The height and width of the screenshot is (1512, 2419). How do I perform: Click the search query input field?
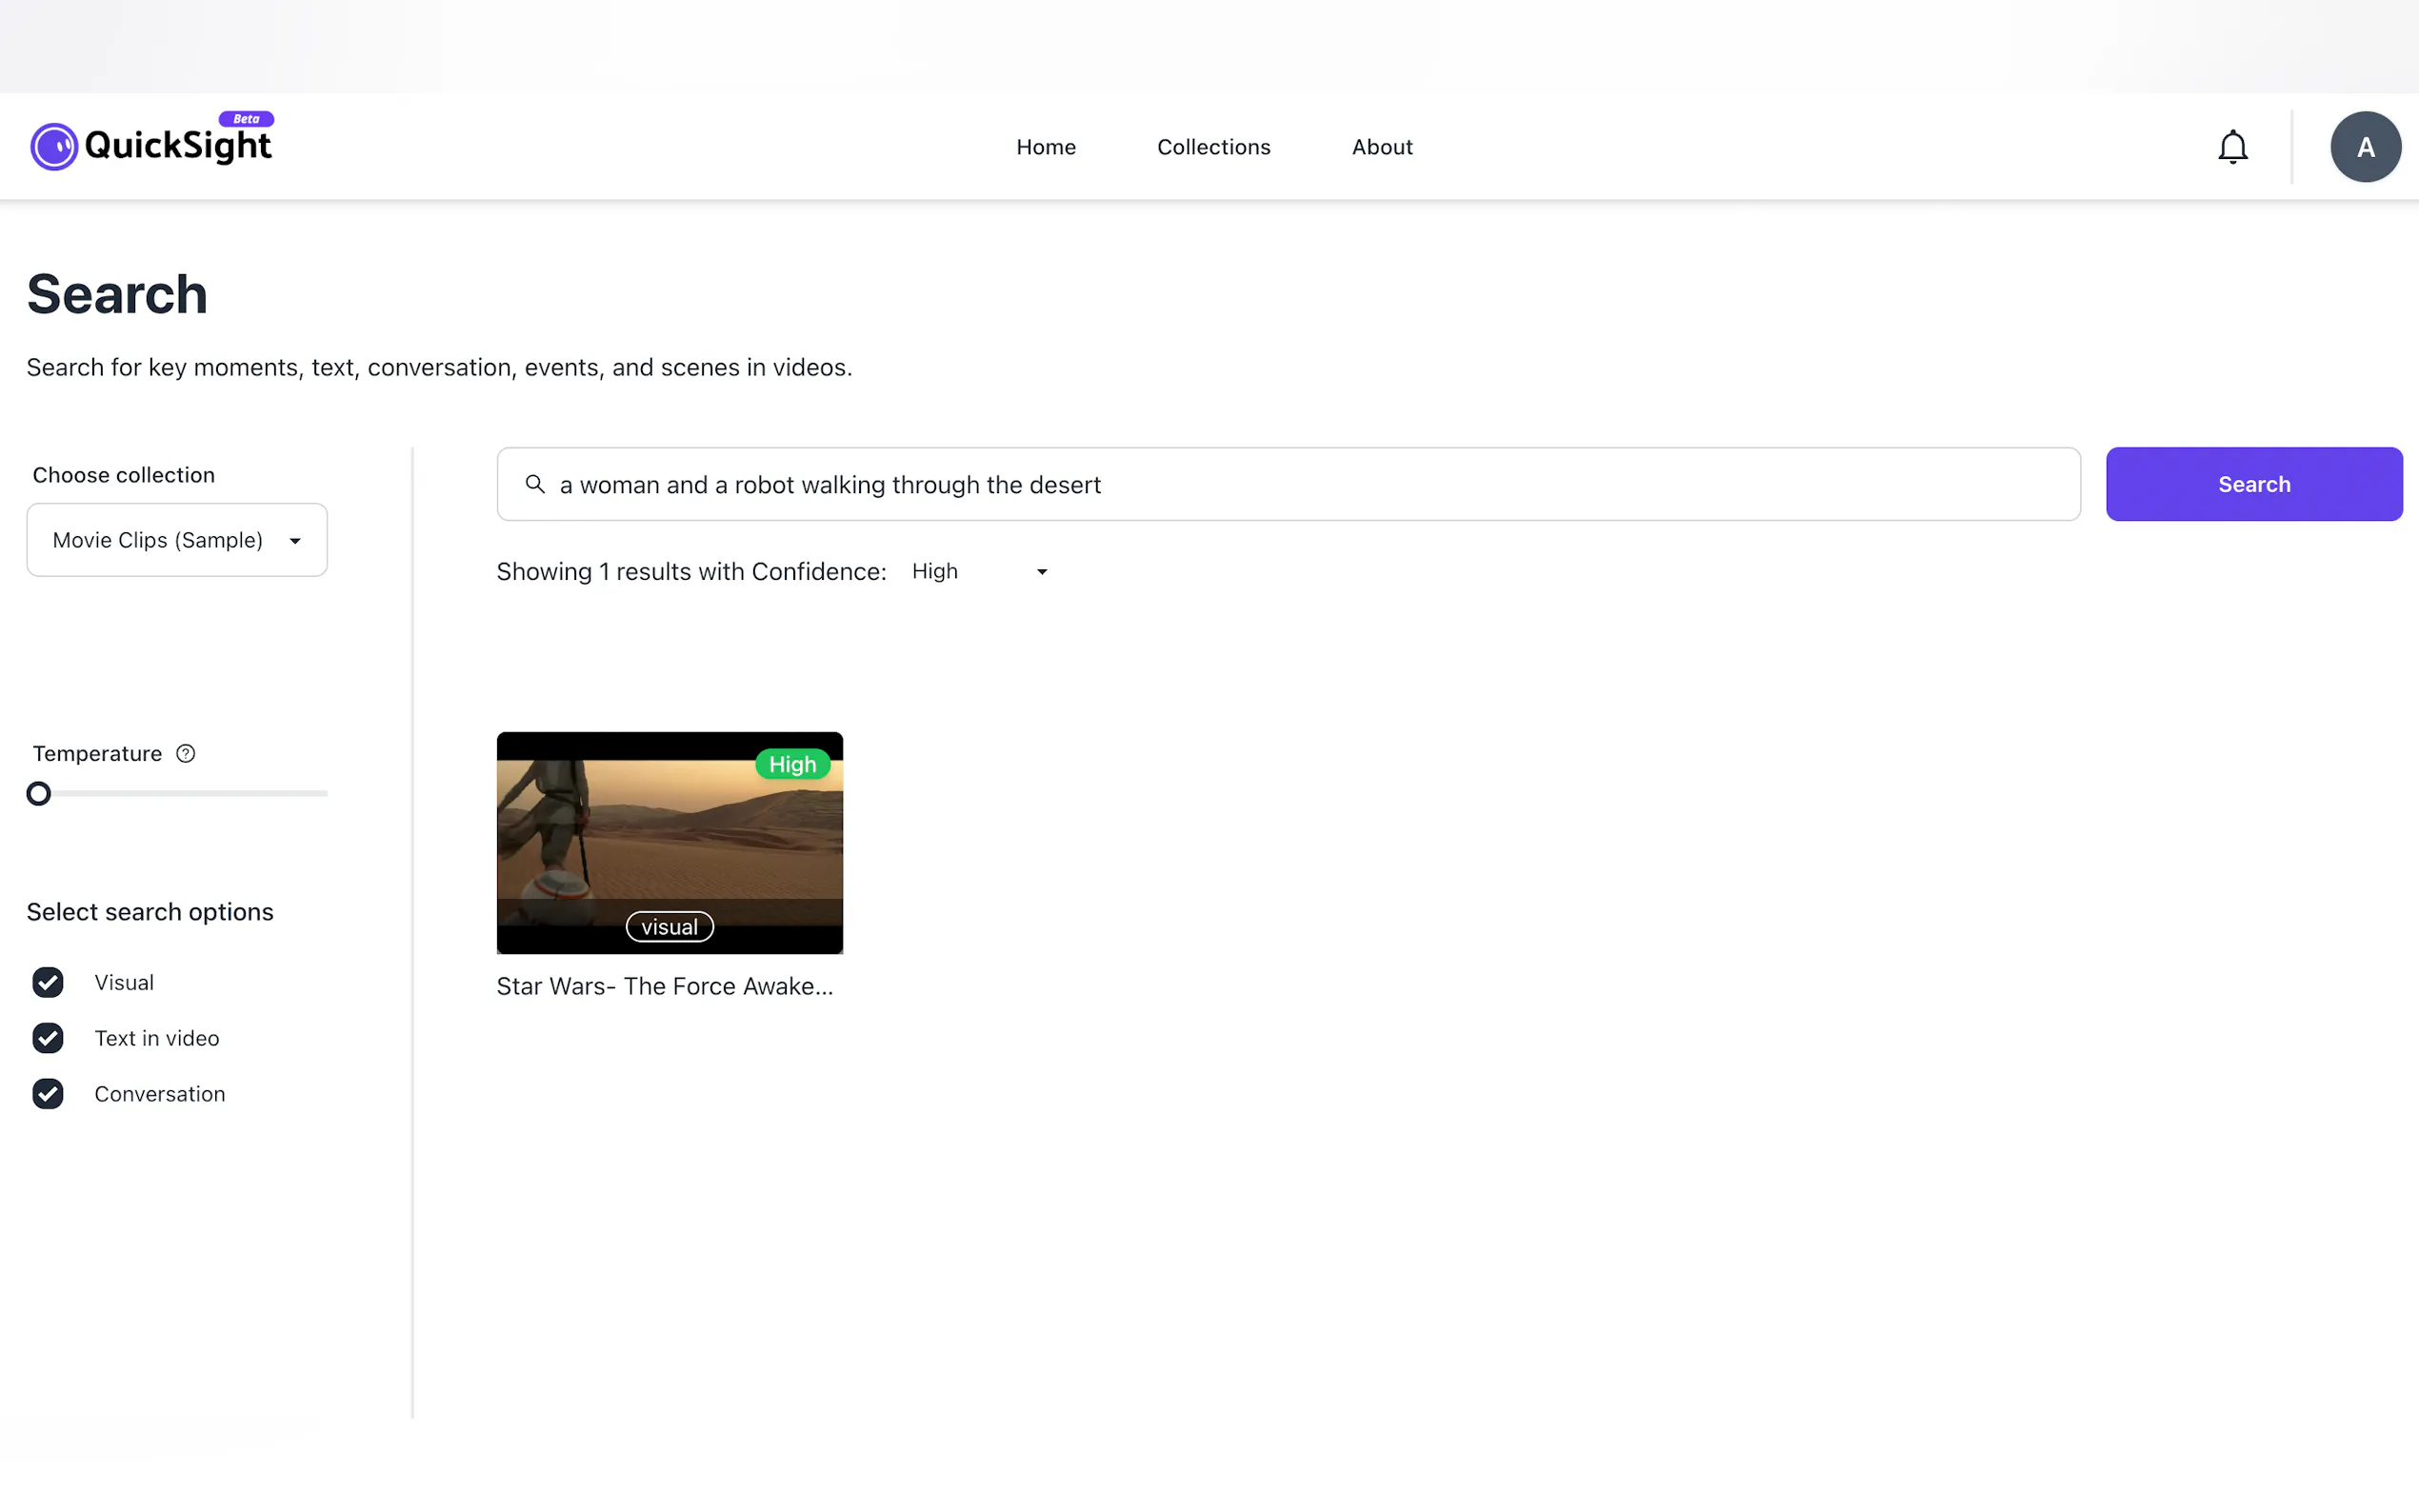[1300, 484]
